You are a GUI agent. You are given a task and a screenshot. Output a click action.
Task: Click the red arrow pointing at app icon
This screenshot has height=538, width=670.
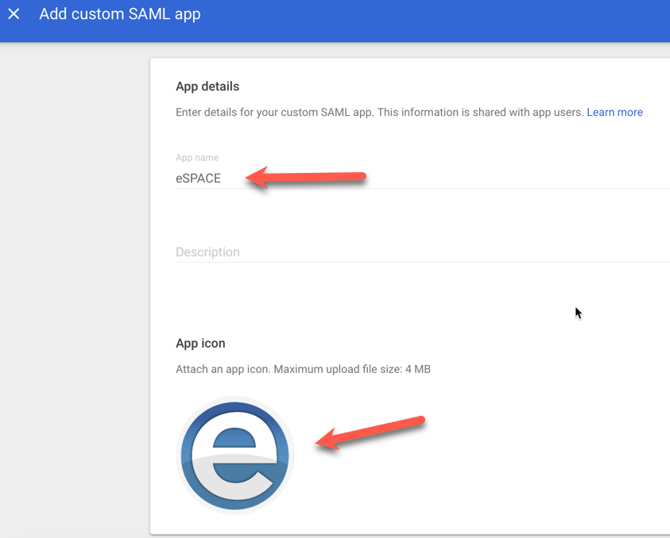point(370,432)
